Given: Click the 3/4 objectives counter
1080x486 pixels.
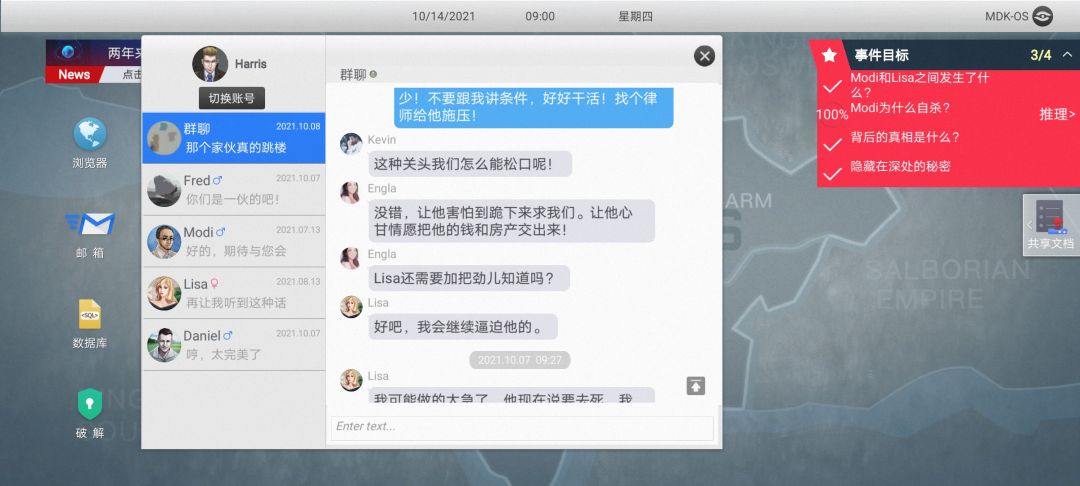Looking at the screenshot, I should [x=1041, y=55].
